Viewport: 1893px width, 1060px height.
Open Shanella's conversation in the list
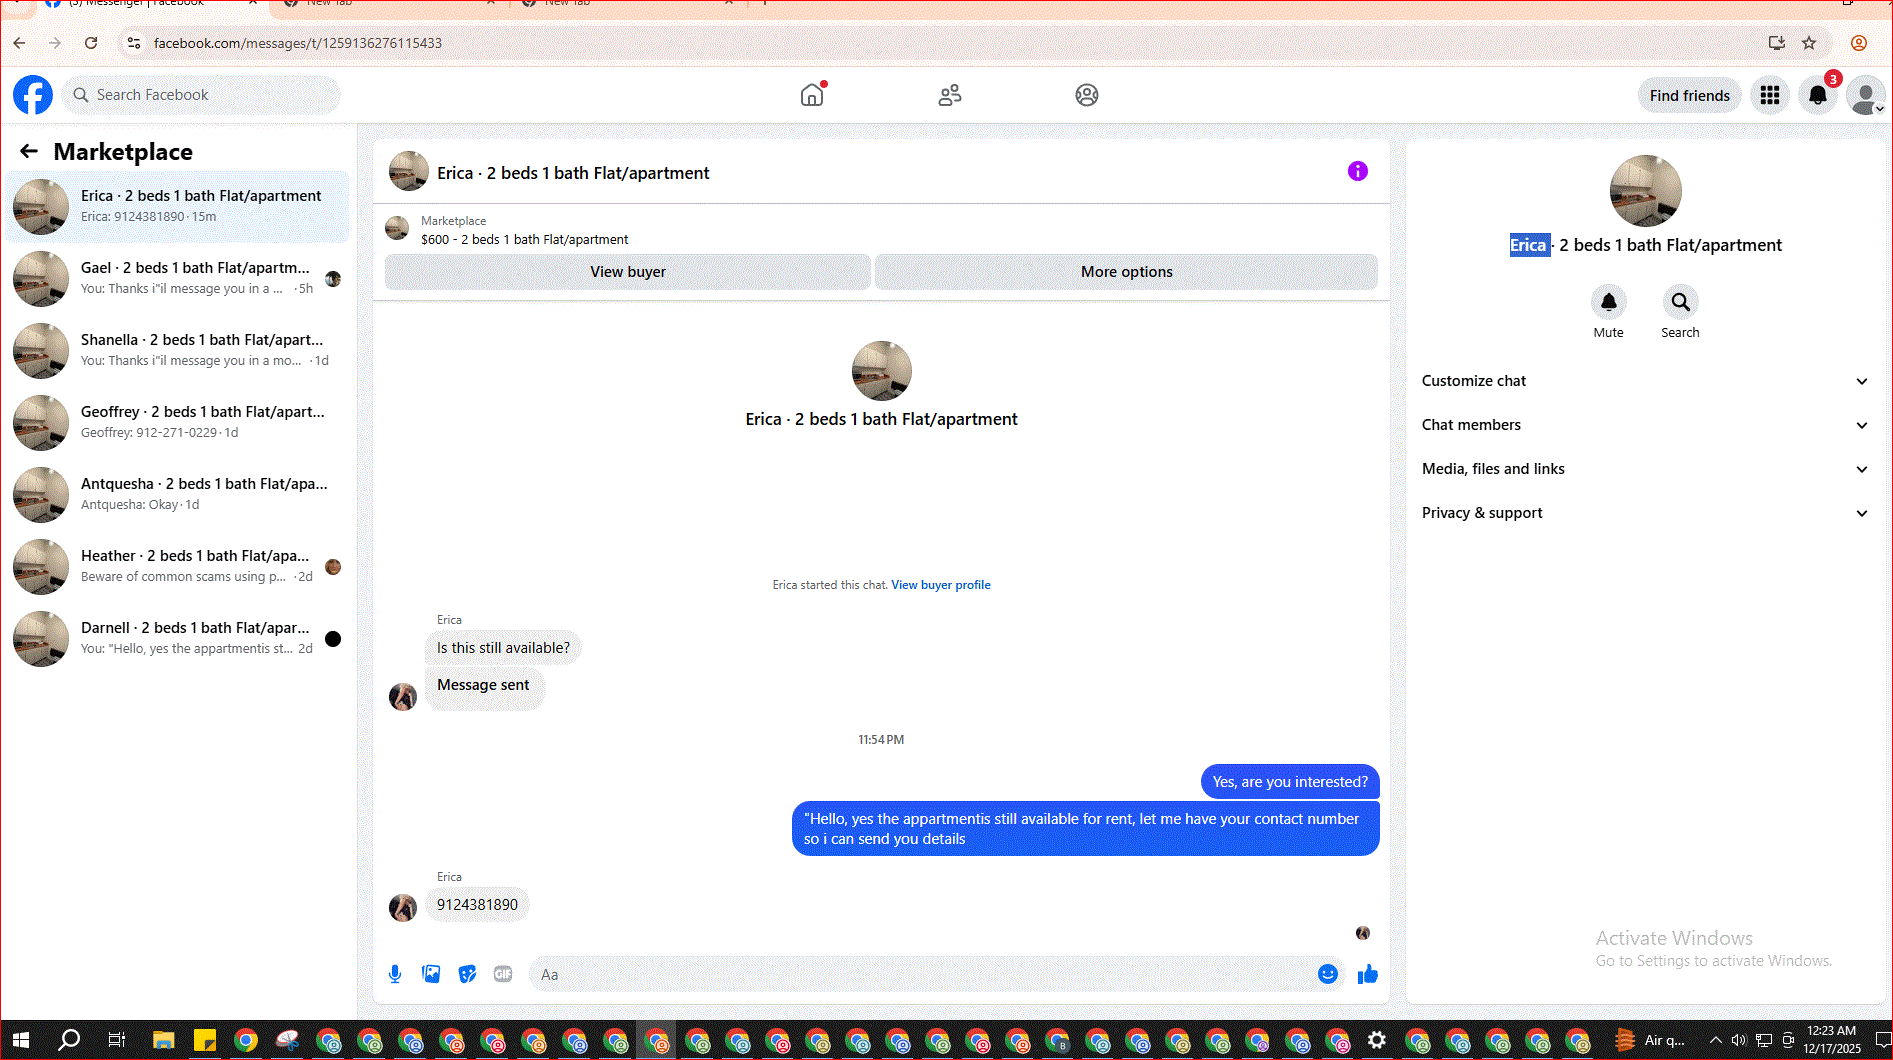[x=178, y=351]
